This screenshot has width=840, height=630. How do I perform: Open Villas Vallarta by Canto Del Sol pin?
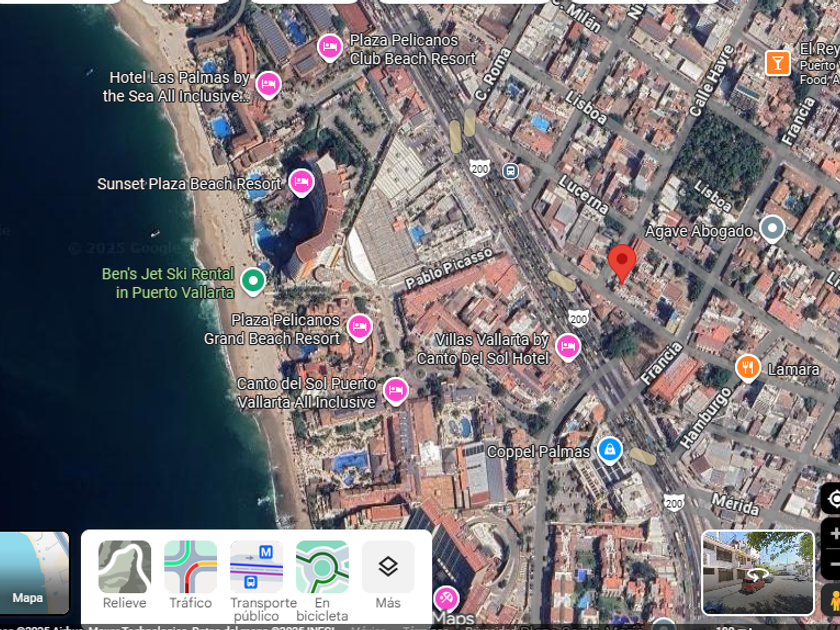click(568, 347)
